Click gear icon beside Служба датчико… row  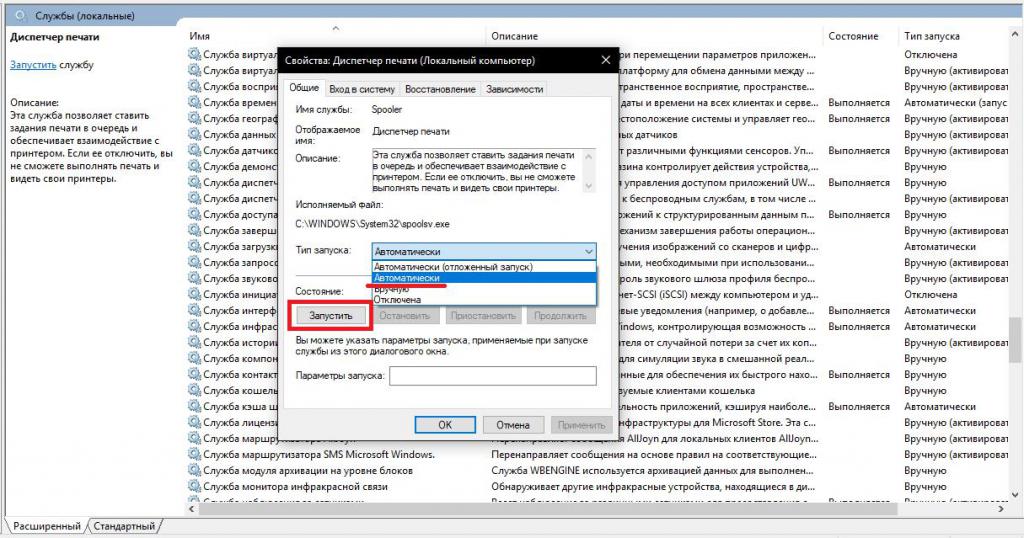195,150
